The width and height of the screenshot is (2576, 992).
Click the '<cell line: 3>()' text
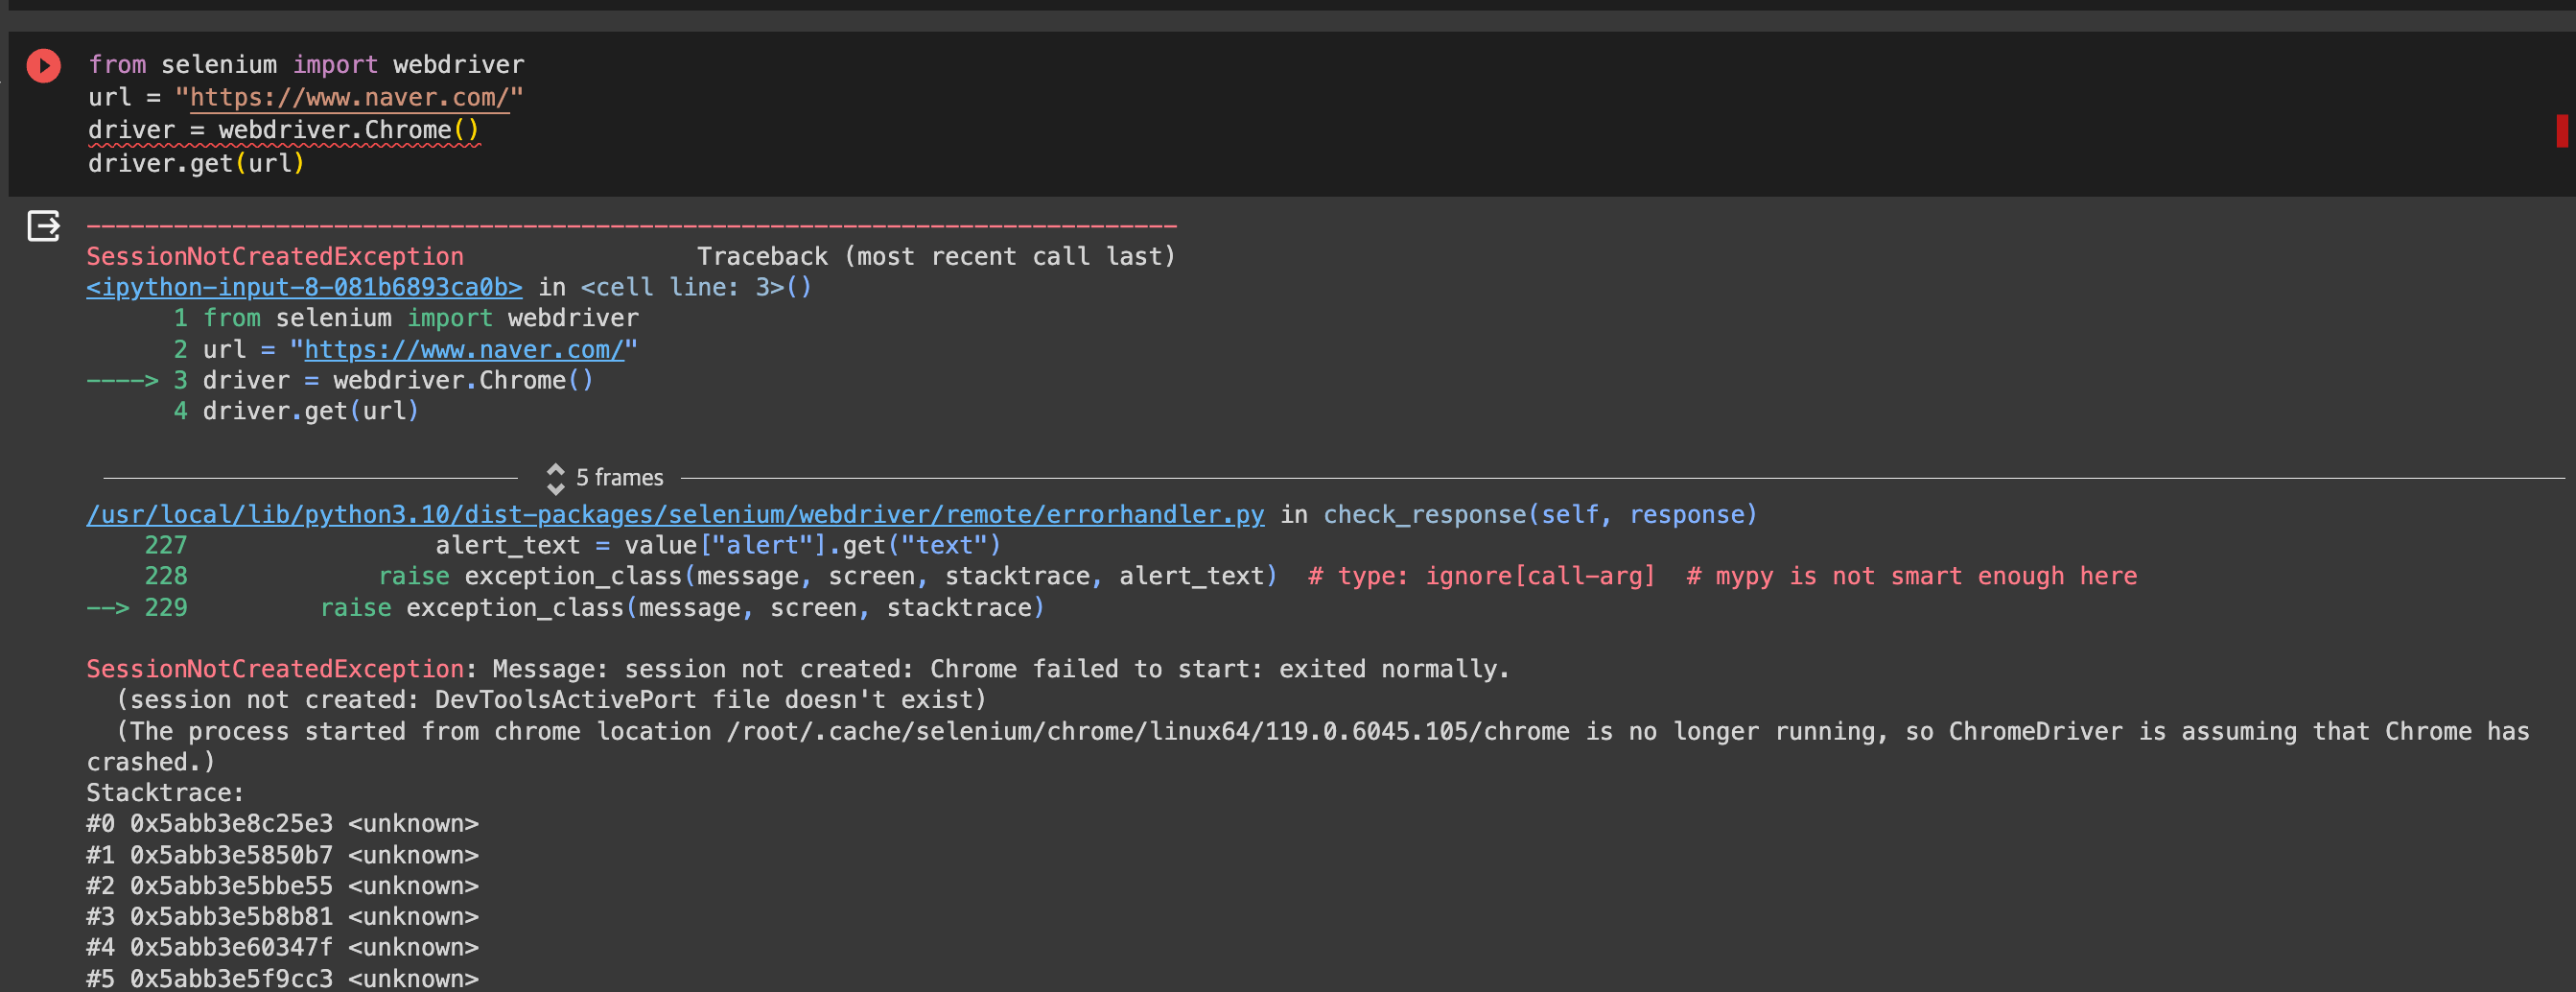click(x=696, y=287)
